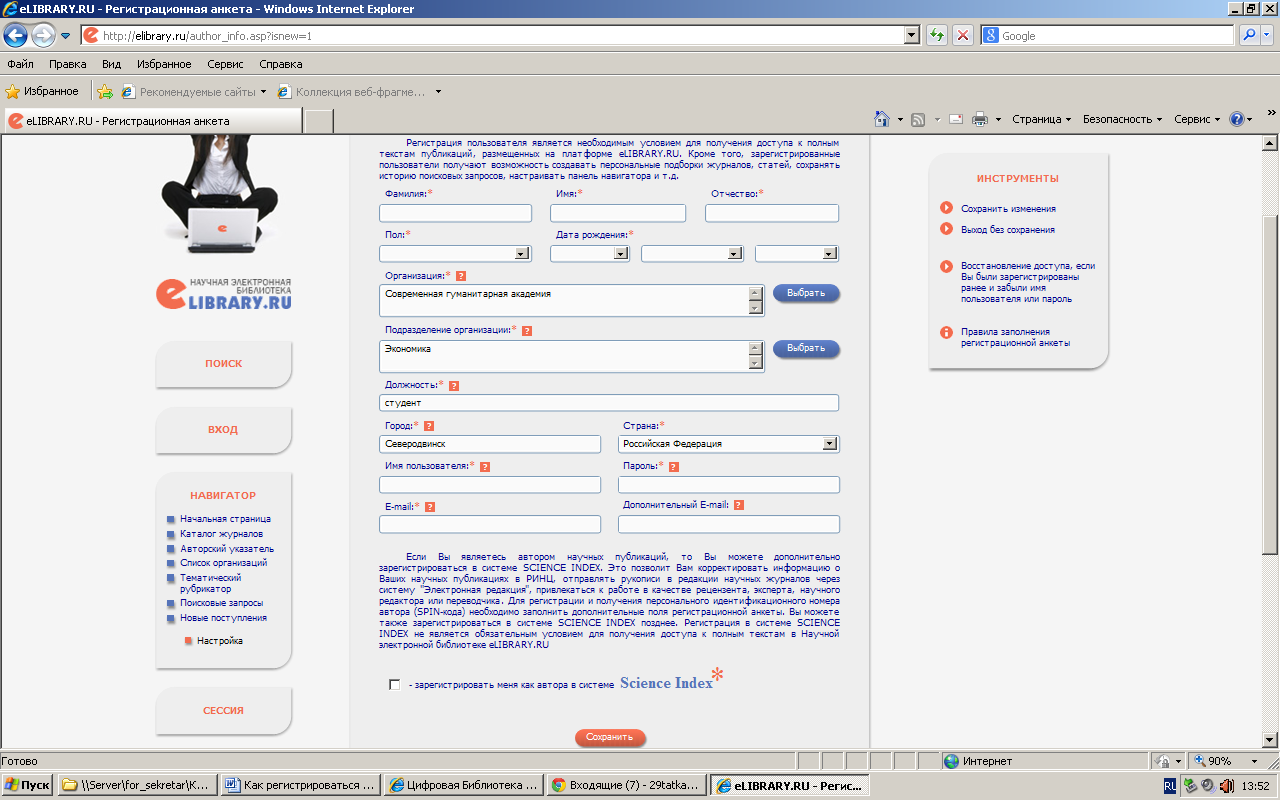The height and width of the screenshot is (800, 1280).
Task: Click the RU language indicator in tray
Action: [x=1170, y=786]
